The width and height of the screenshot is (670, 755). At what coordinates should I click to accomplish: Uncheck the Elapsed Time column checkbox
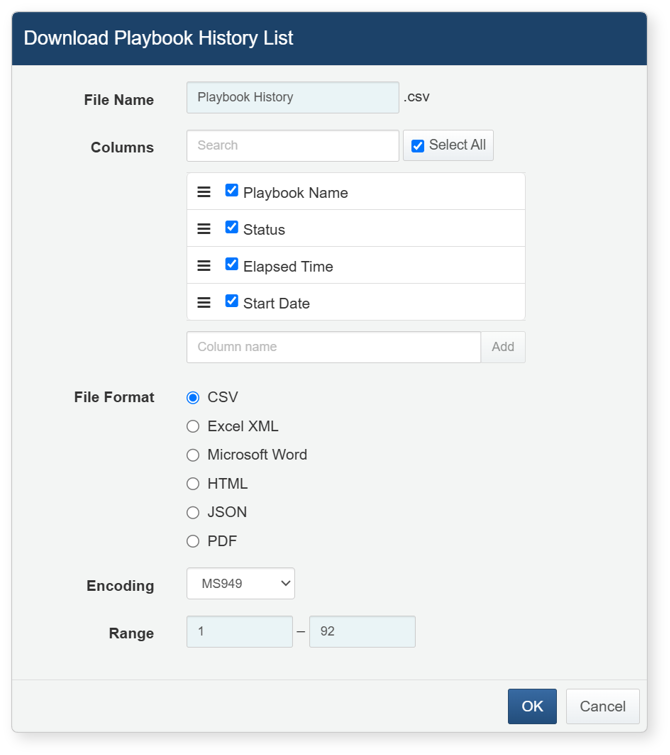232,264
